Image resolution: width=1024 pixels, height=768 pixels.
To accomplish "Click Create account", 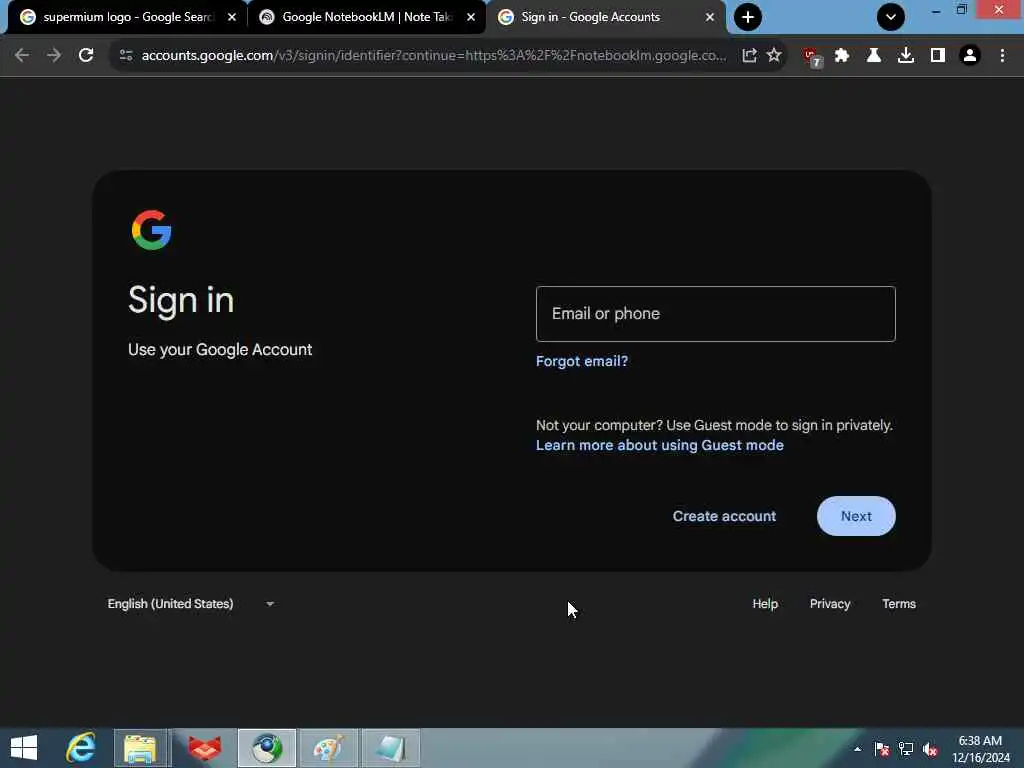I will pos(724,516).
